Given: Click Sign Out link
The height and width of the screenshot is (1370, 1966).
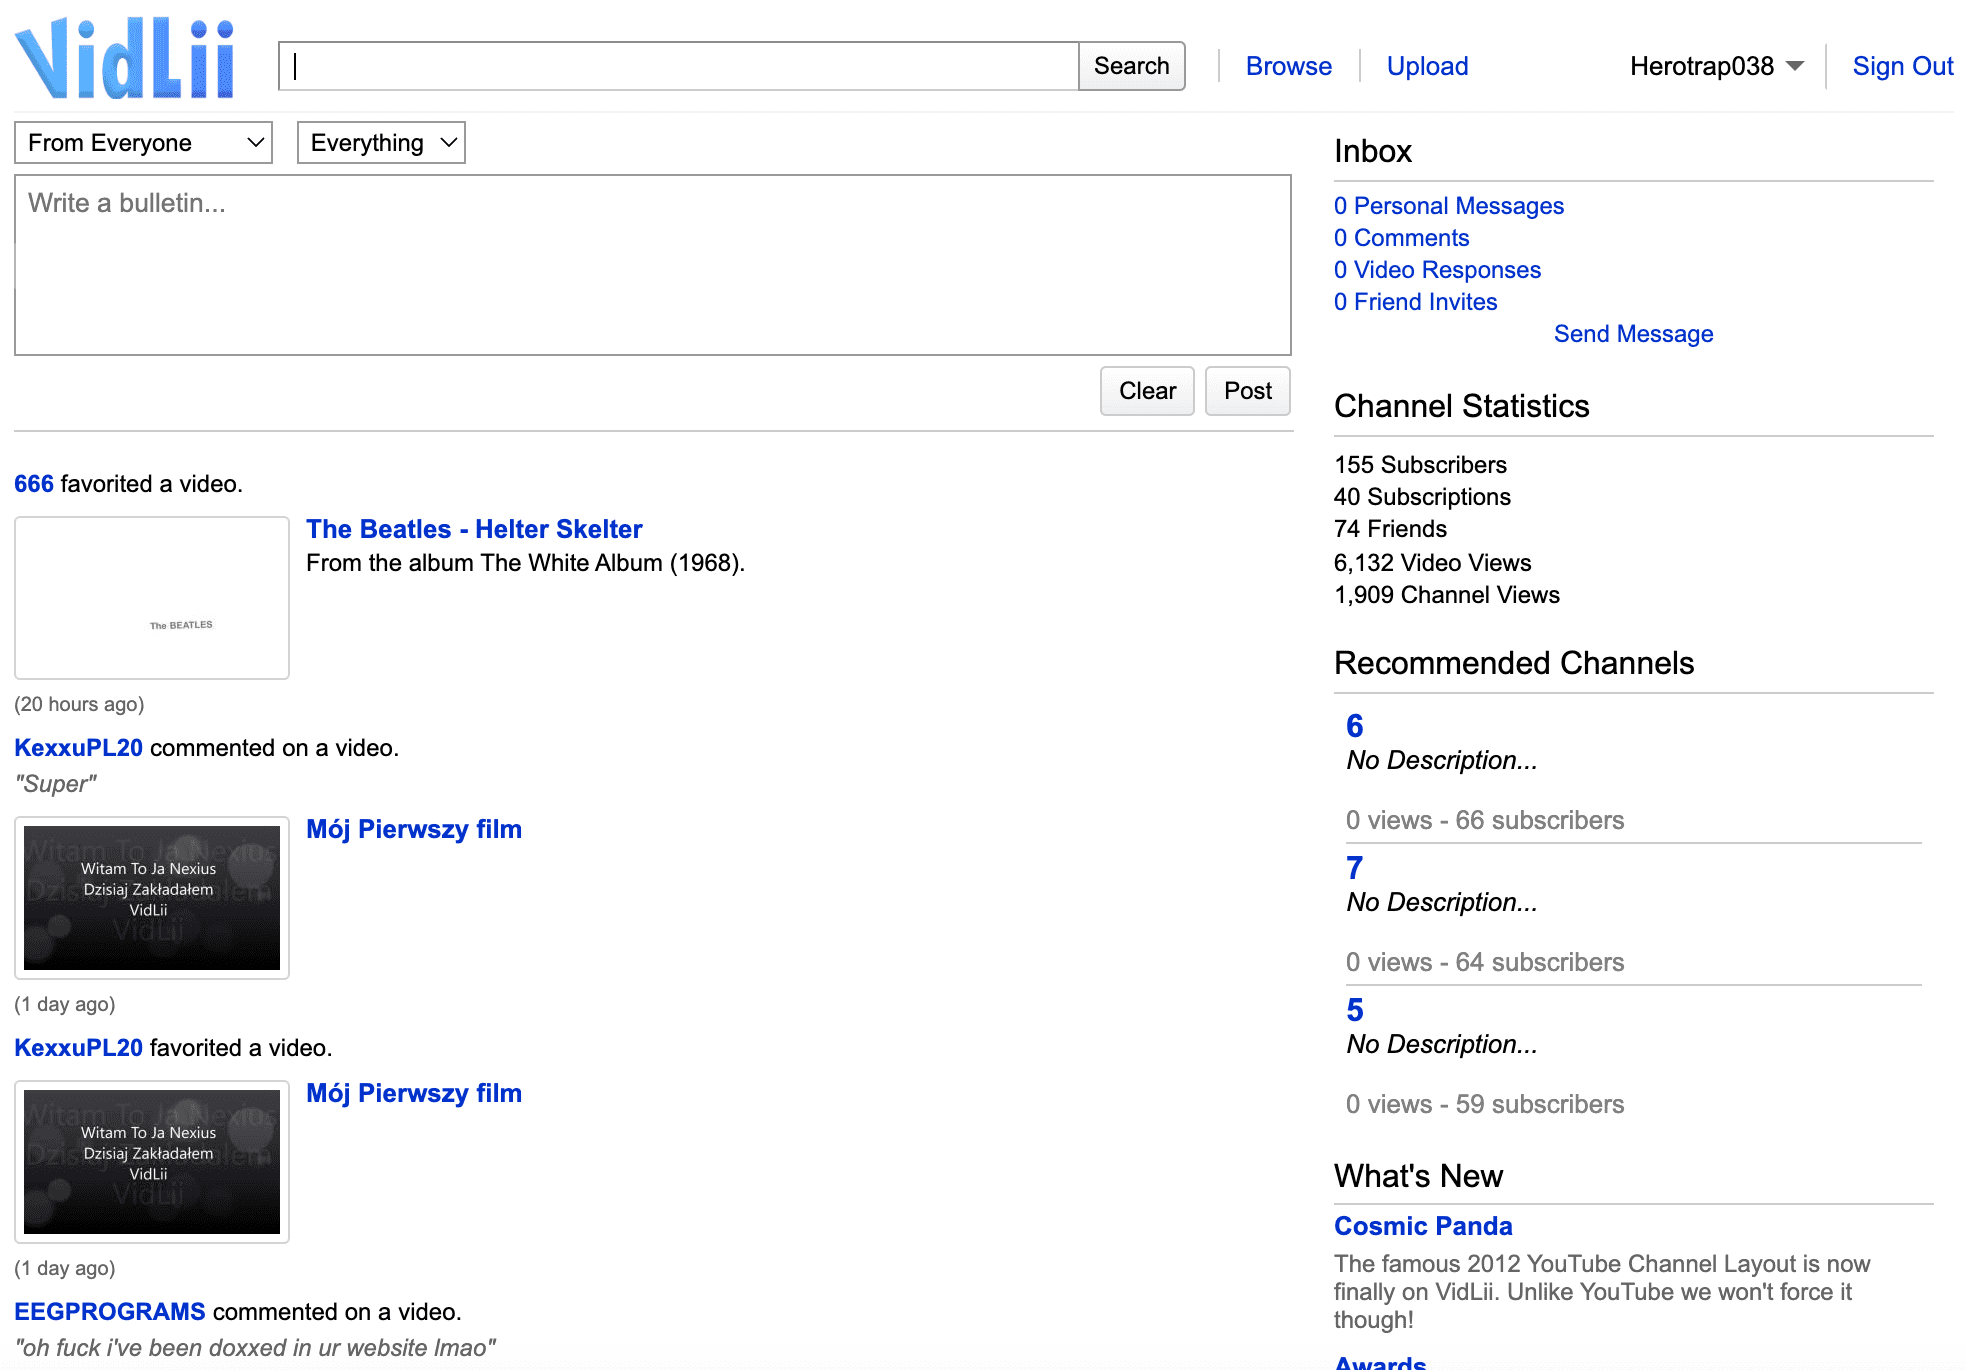Looking at the screenshot, I should [1902, 66].
